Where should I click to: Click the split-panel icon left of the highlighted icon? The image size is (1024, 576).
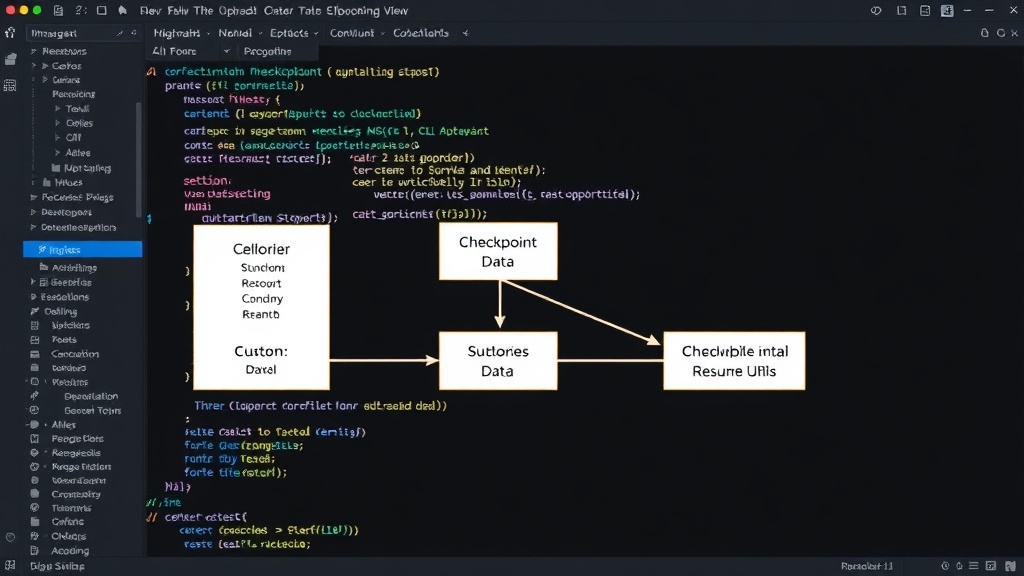point(925,10)
